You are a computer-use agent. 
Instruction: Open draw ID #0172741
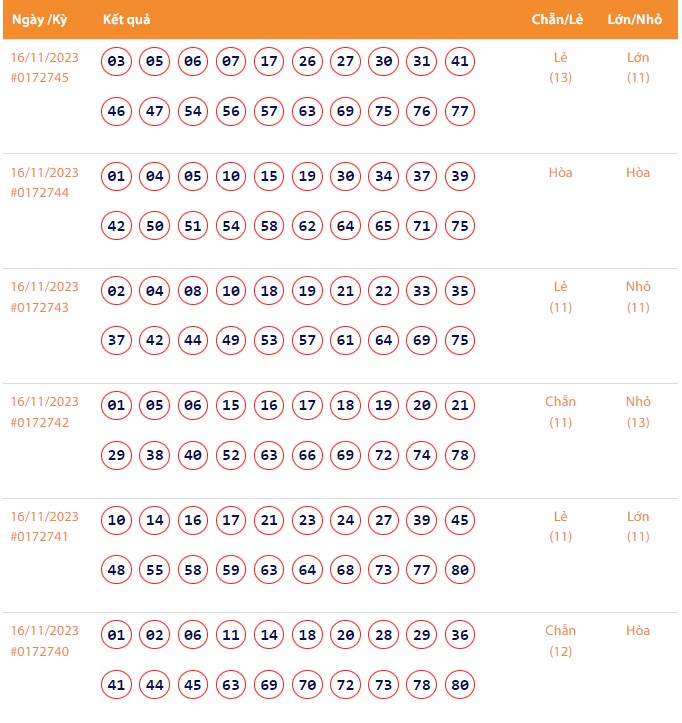click(x=40, y=537)
